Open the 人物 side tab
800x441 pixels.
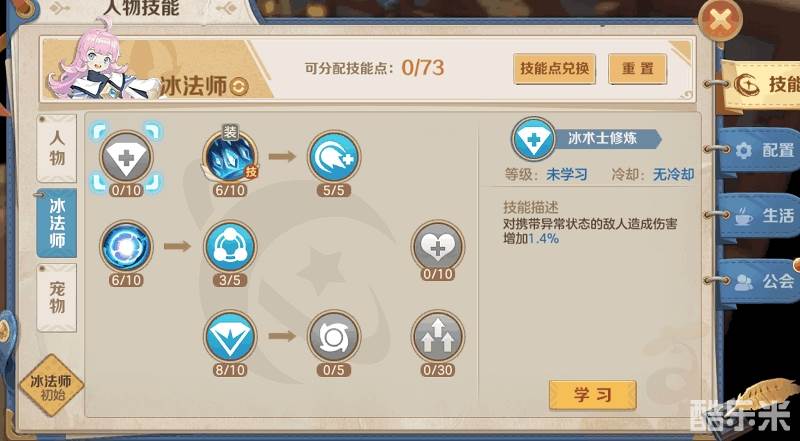[57, 148]
